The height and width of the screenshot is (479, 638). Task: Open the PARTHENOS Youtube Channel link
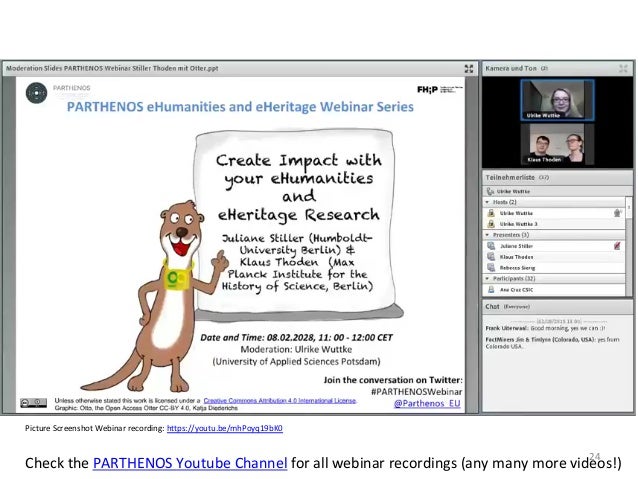pos(190,463)
